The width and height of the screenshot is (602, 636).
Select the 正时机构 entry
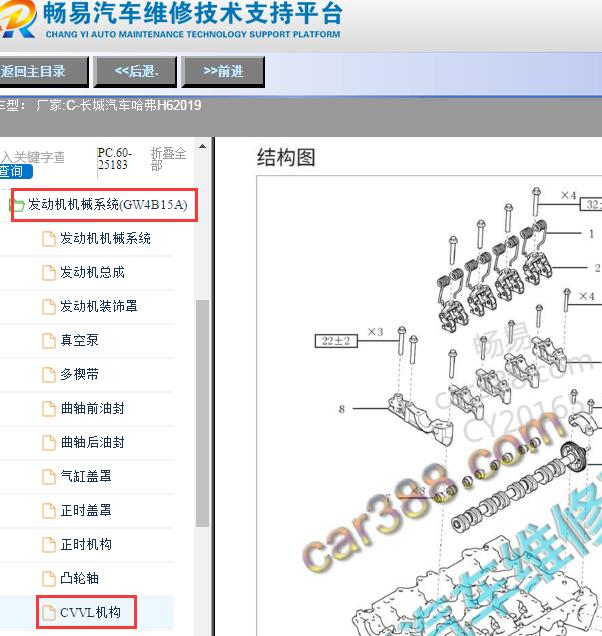(x=86, y=544)
